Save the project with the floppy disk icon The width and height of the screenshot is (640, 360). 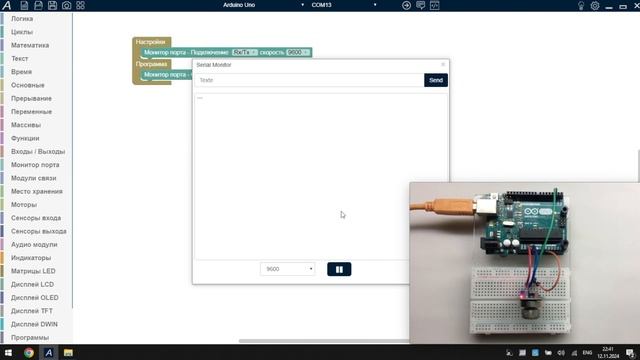pyautogui.click(x=52, y=5)
